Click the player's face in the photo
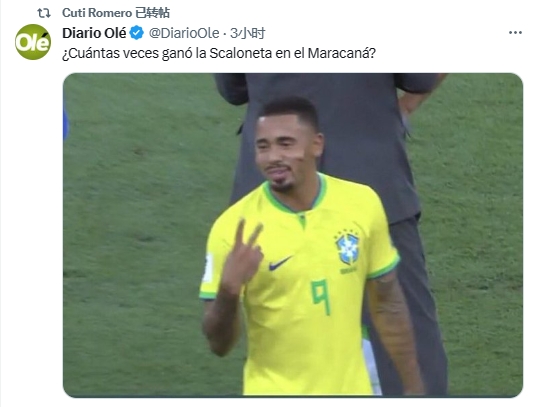Screen dimensions: 539x407 tap(282, 151)
